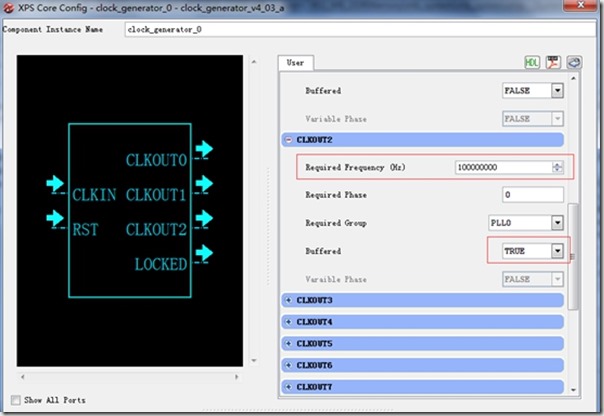
Task: Open the CLKOUT2 Buffered TRUE dropdown
Action: point(557,251)
